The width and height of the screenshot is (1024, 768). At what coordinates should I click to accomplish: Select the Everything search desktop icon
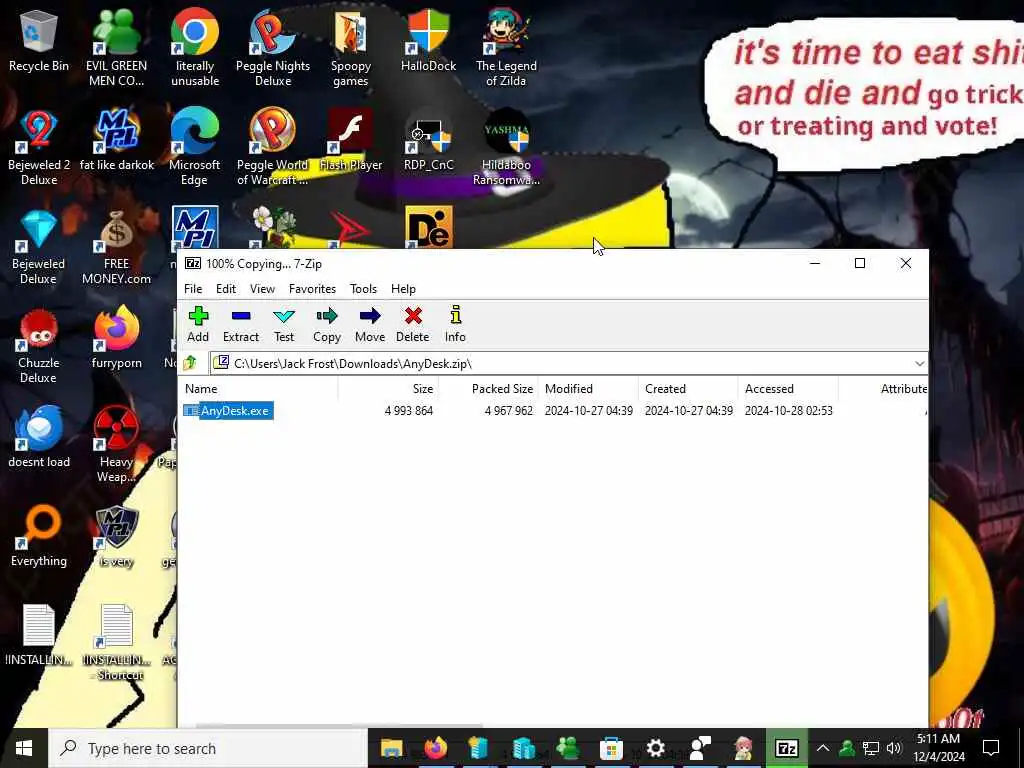coord(39,537)
